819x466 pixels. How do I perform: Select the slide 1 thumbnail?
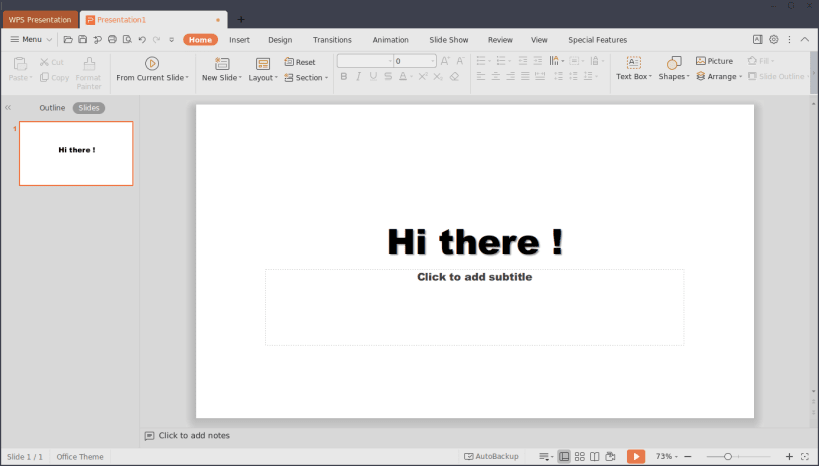(x=76, y=153)
